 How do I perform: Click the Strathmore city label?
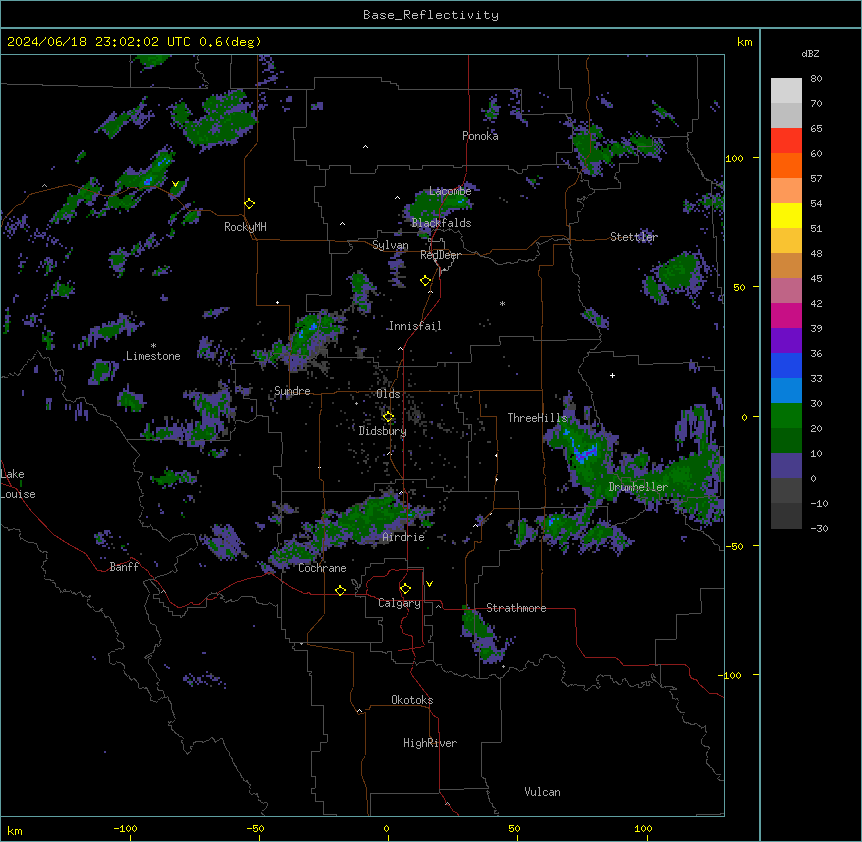click(x=516, y=608)
